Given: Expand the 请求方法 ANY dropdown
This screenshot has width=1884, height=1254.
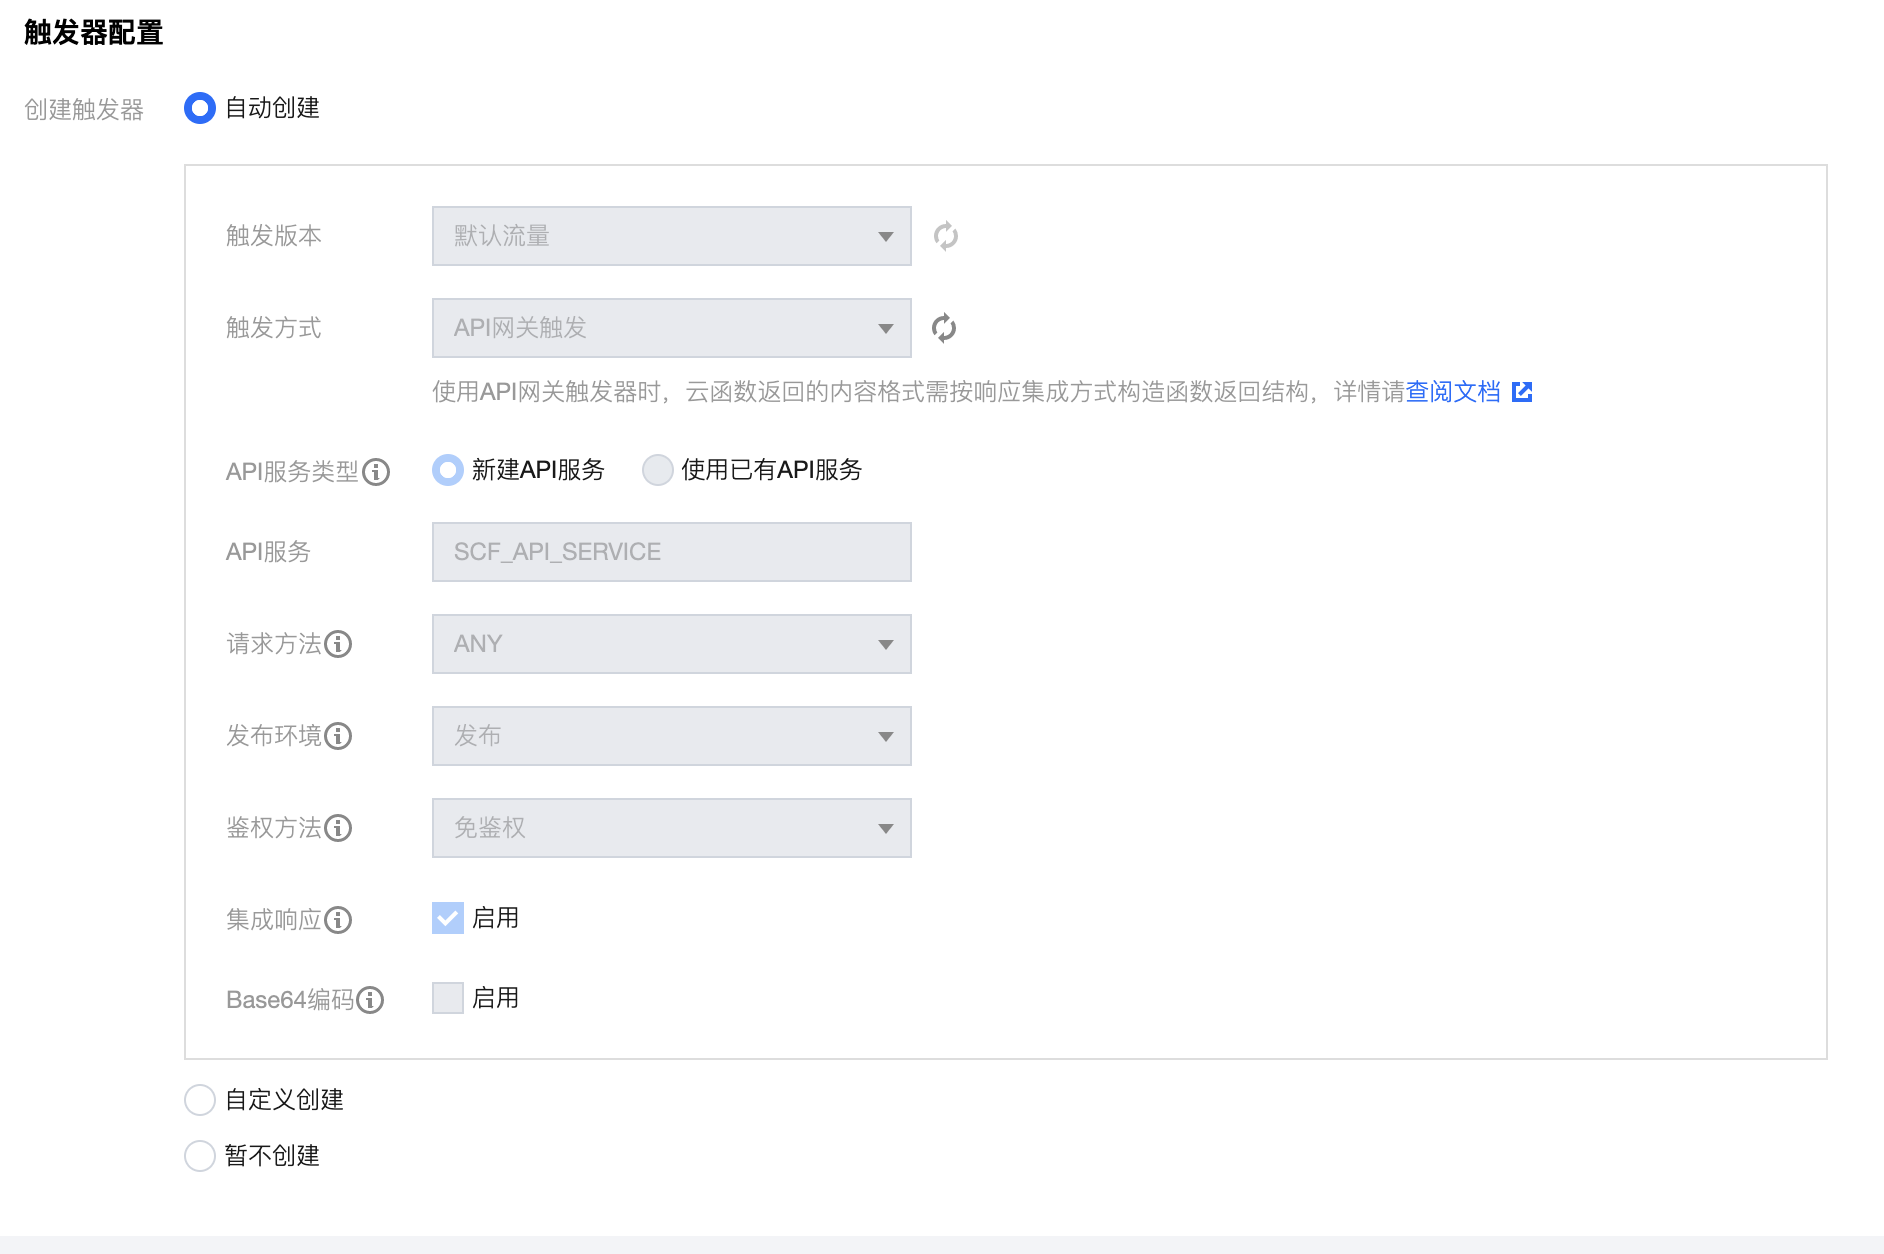Looking at the screenshot, I should (x=671, y=644).
